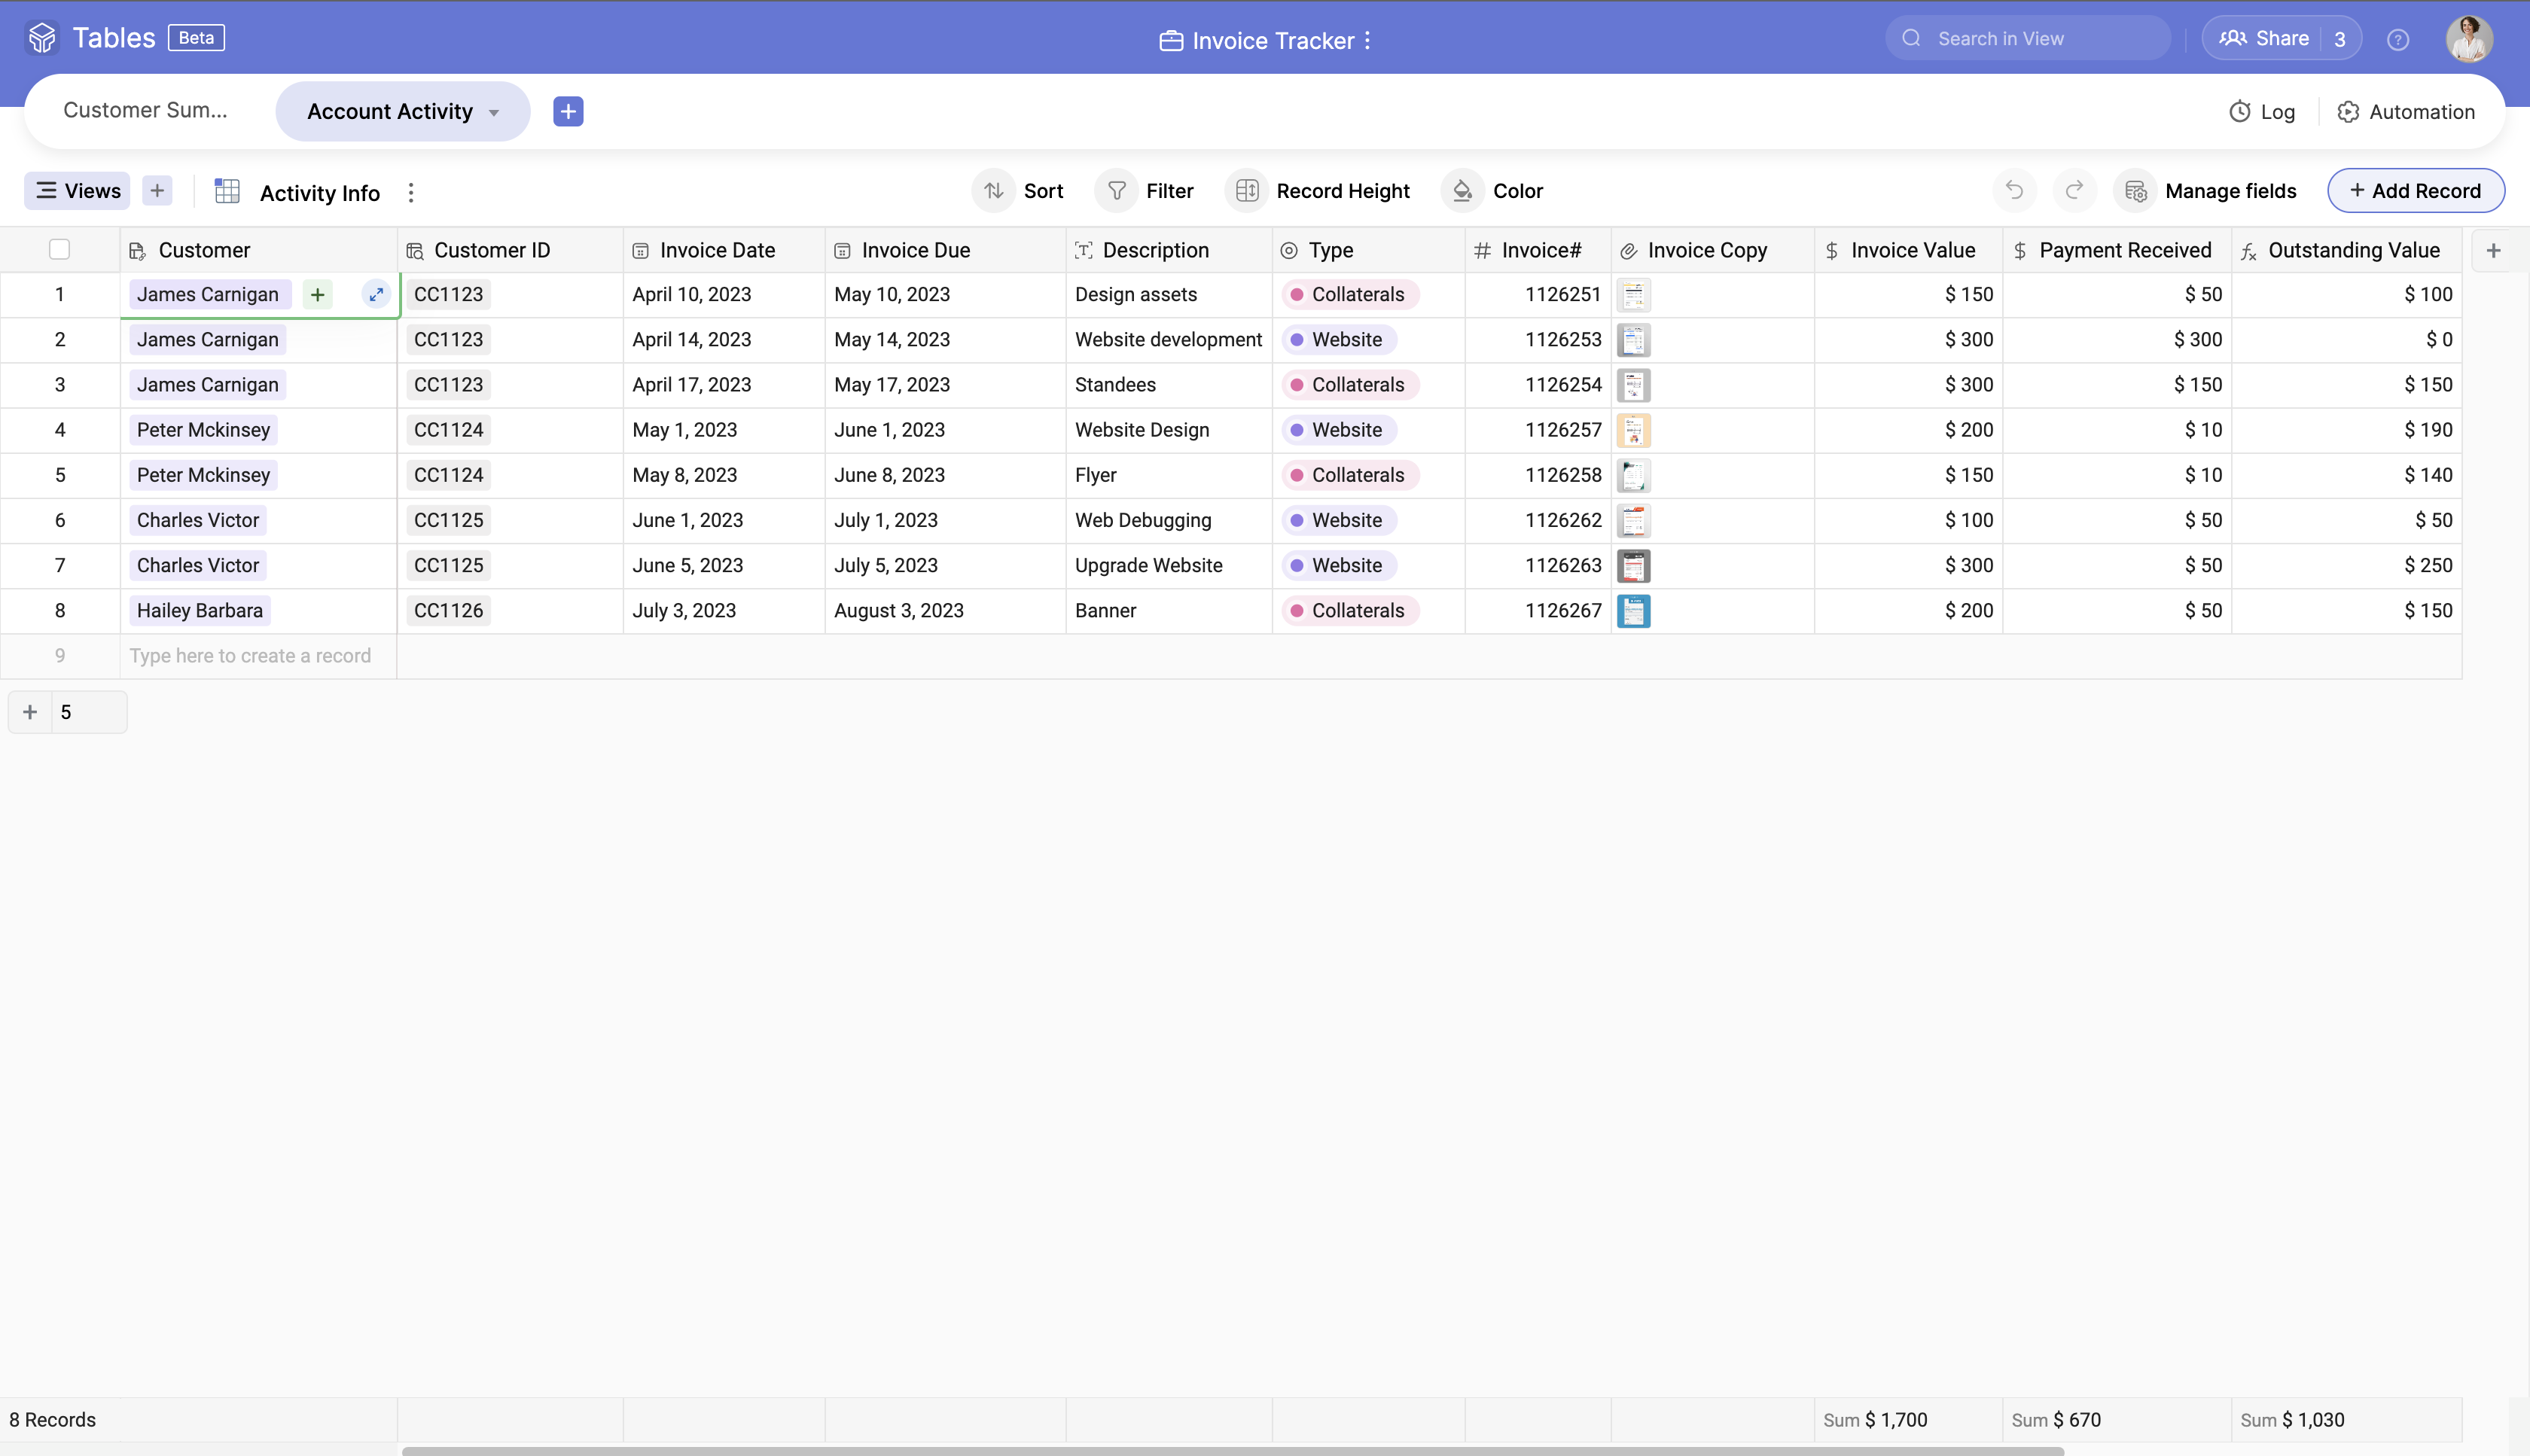Select the Website tag for Website development

[1339, 340]
